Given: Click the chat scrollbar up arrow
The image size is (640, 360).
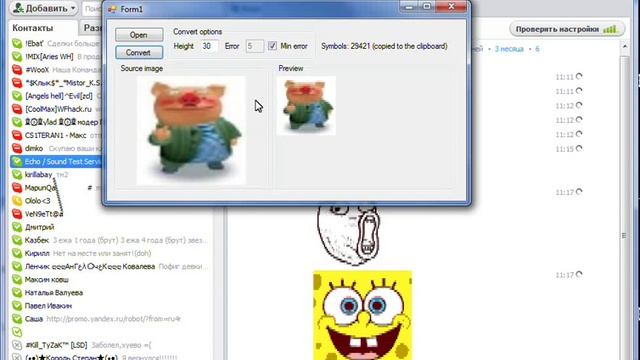Looking at the screenshot, I should tap(624, 47).
